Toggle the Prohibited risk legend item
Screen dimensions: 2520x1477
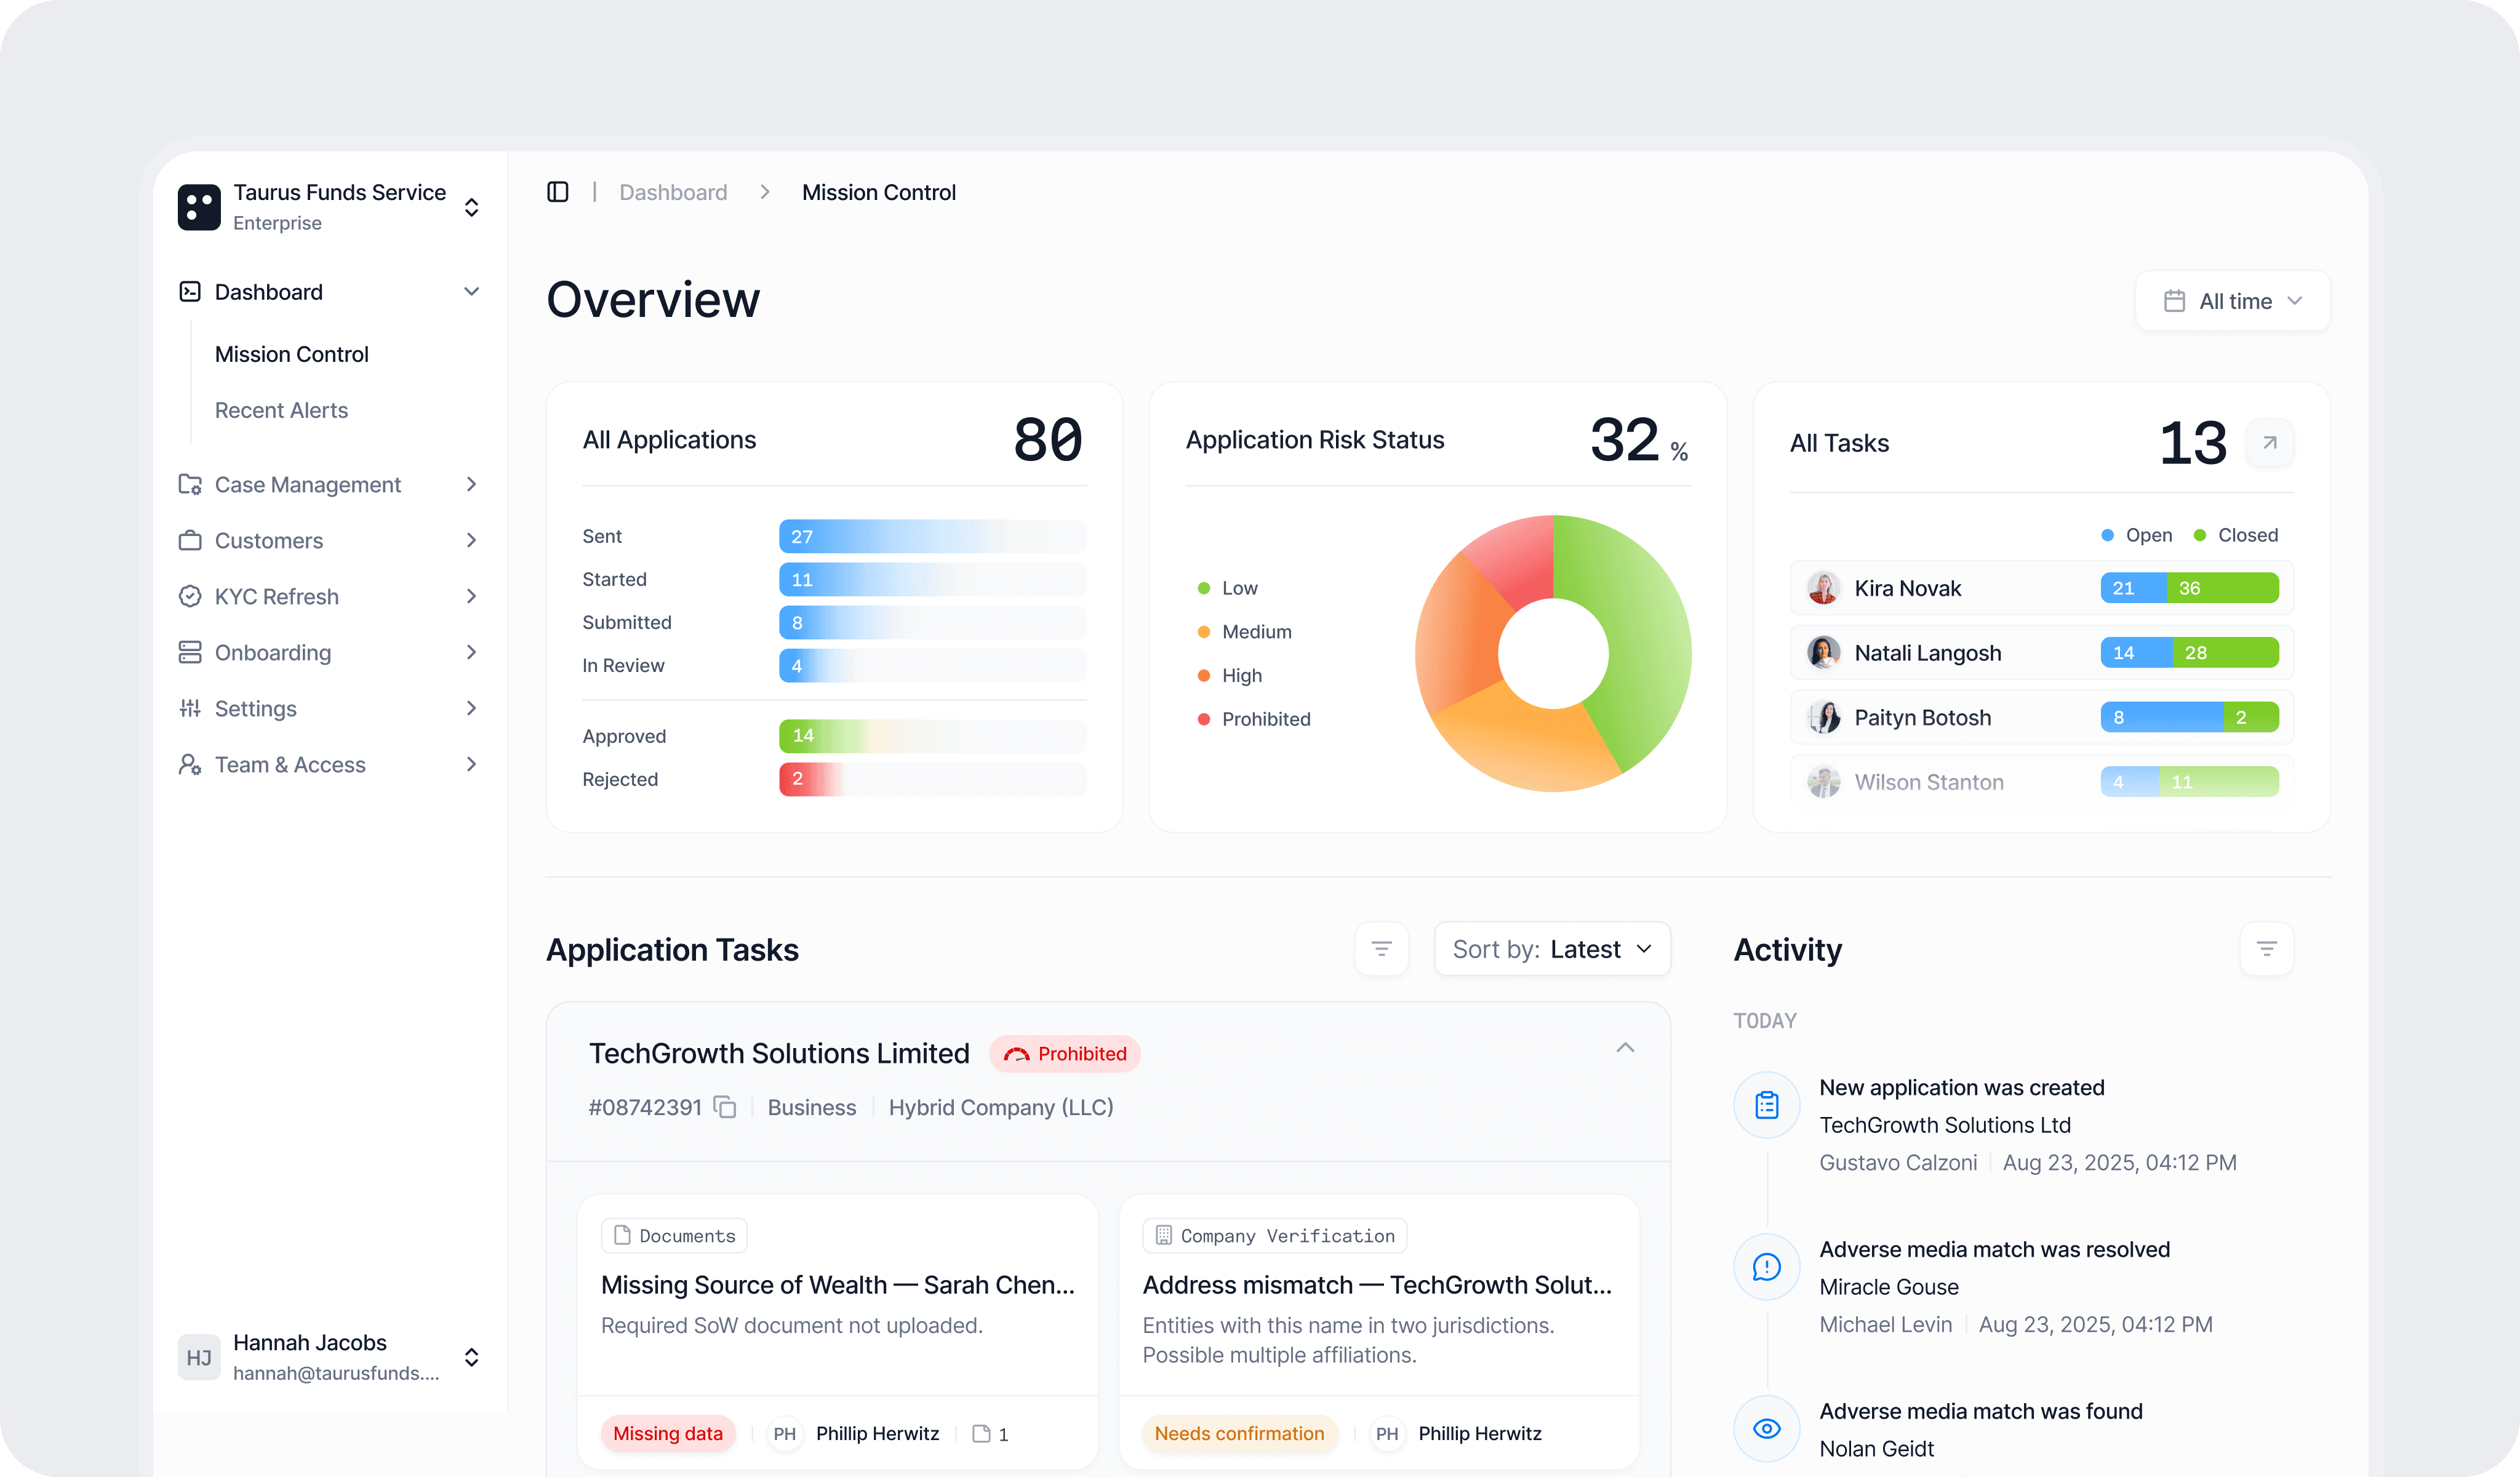(x=1254, y=719)
